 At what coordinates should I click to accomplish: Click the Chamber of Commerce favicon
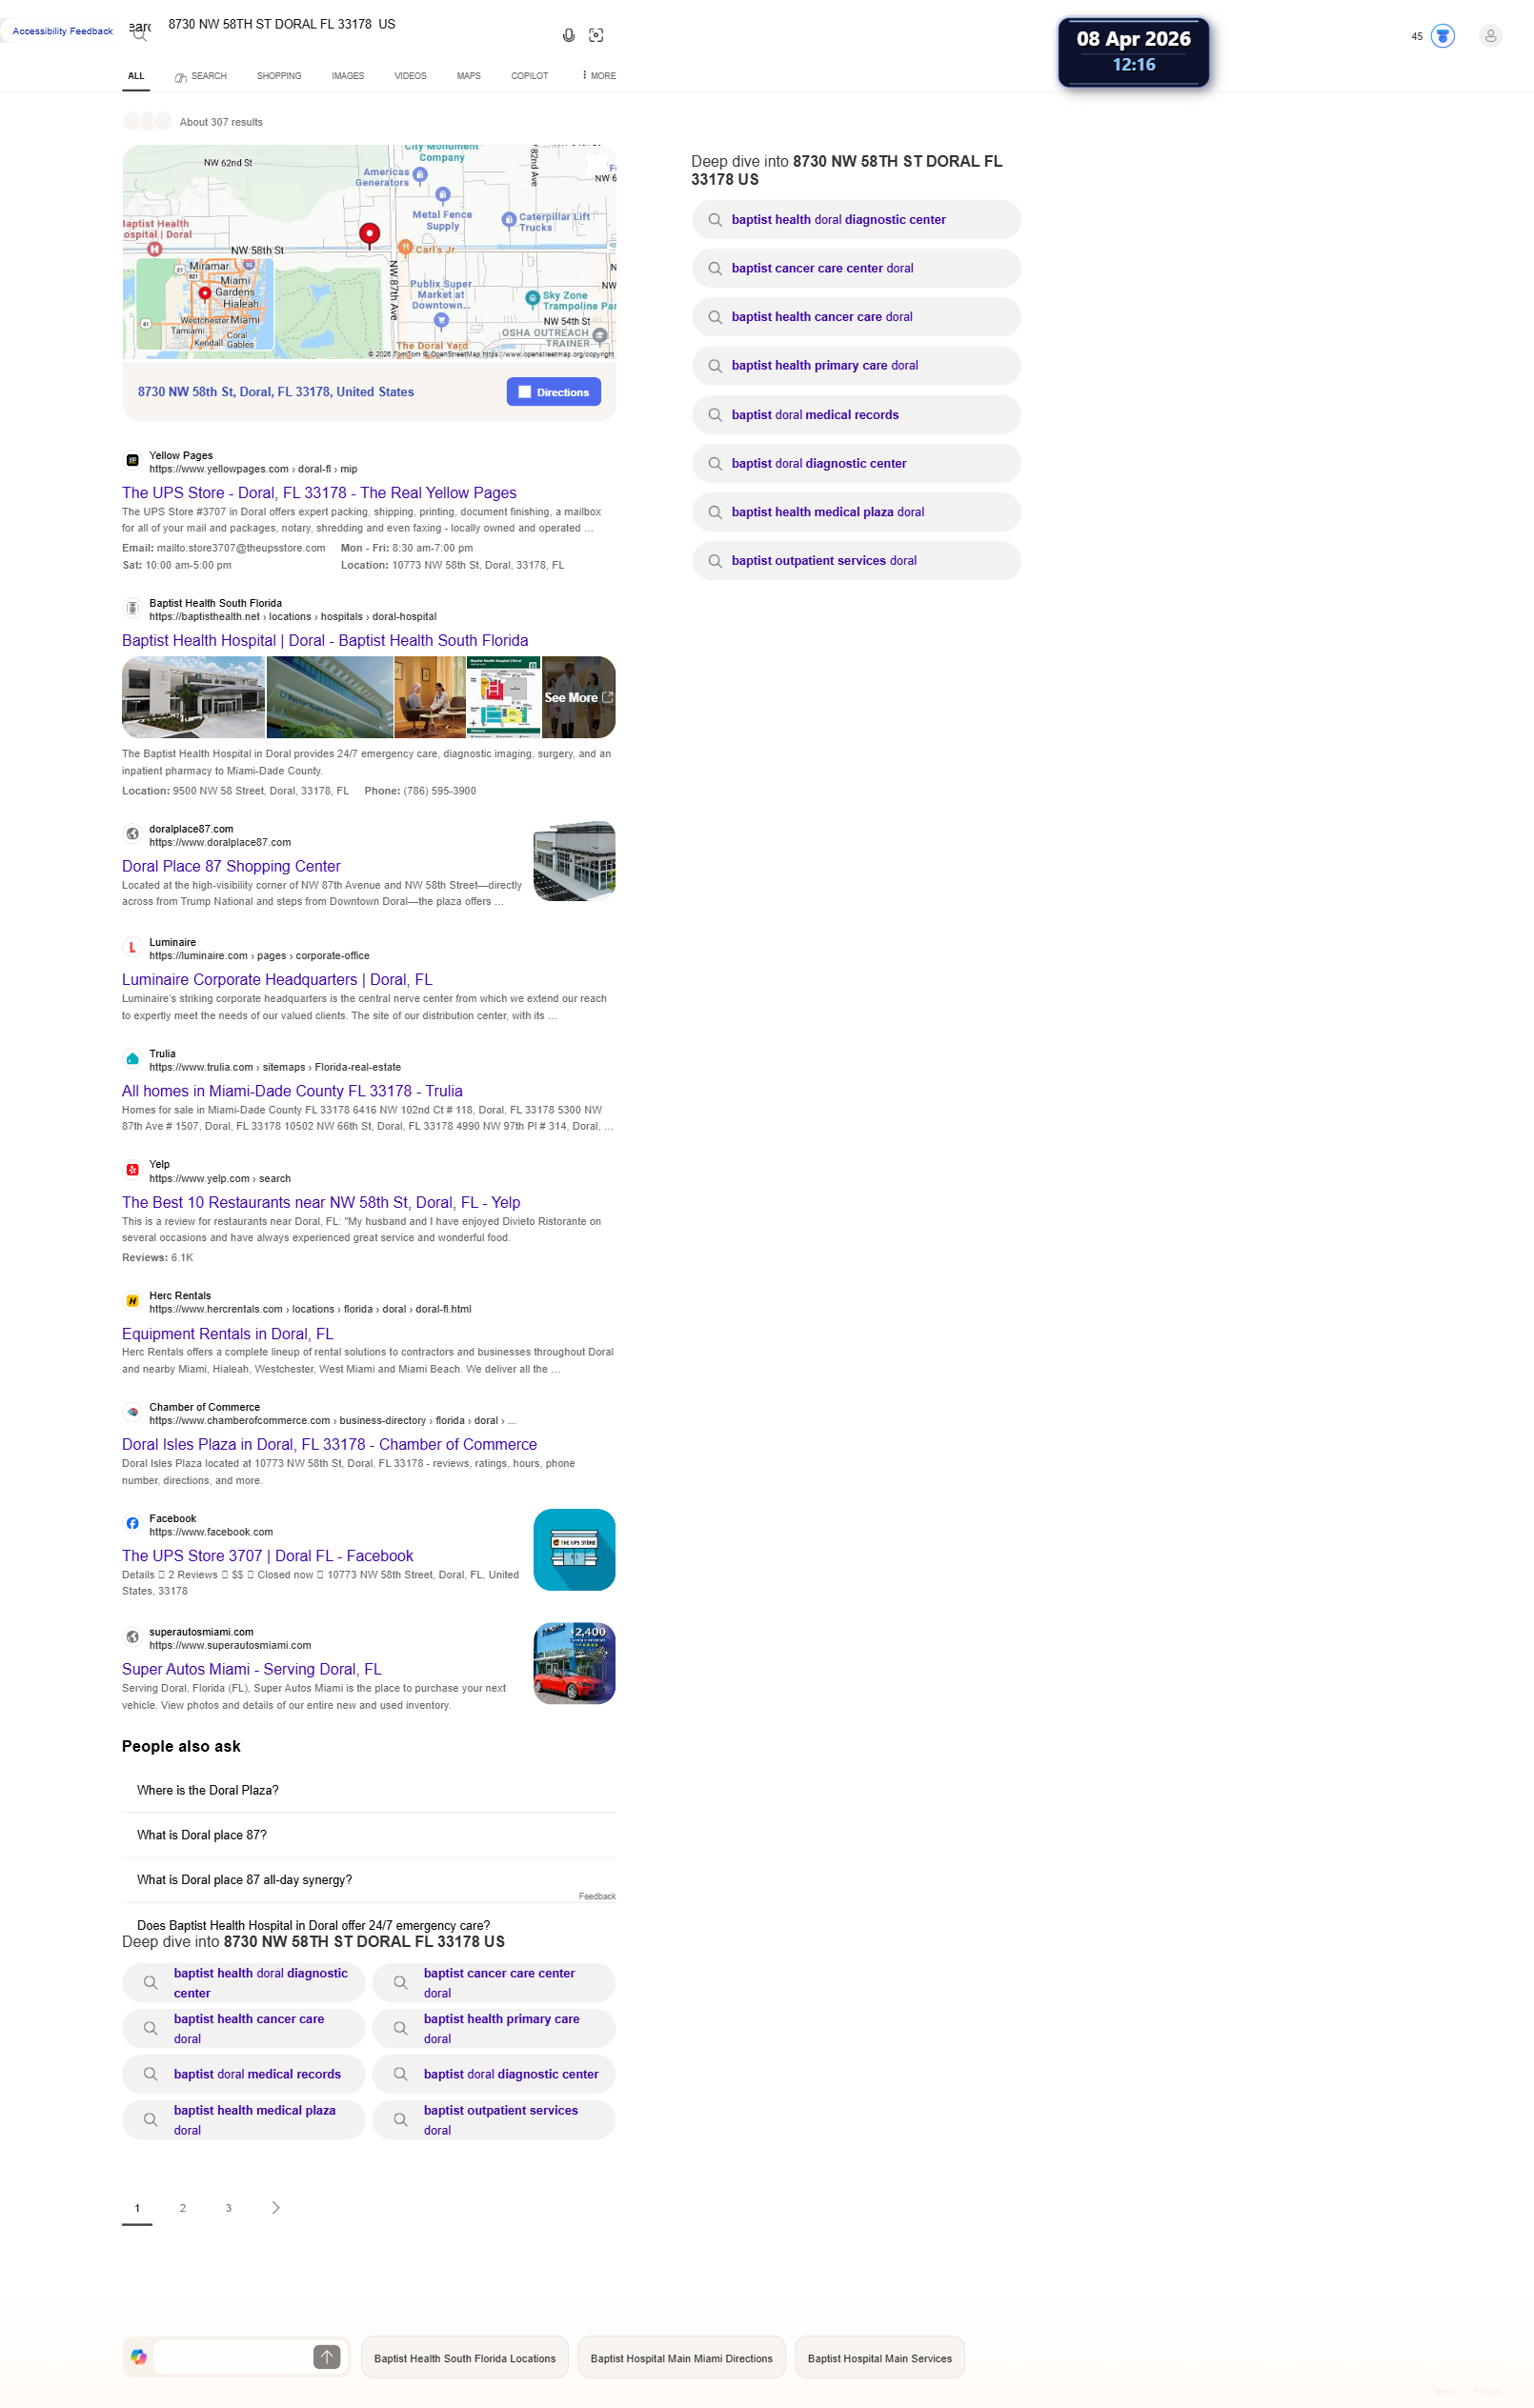pyautogui.click(x=132, y=1413)
